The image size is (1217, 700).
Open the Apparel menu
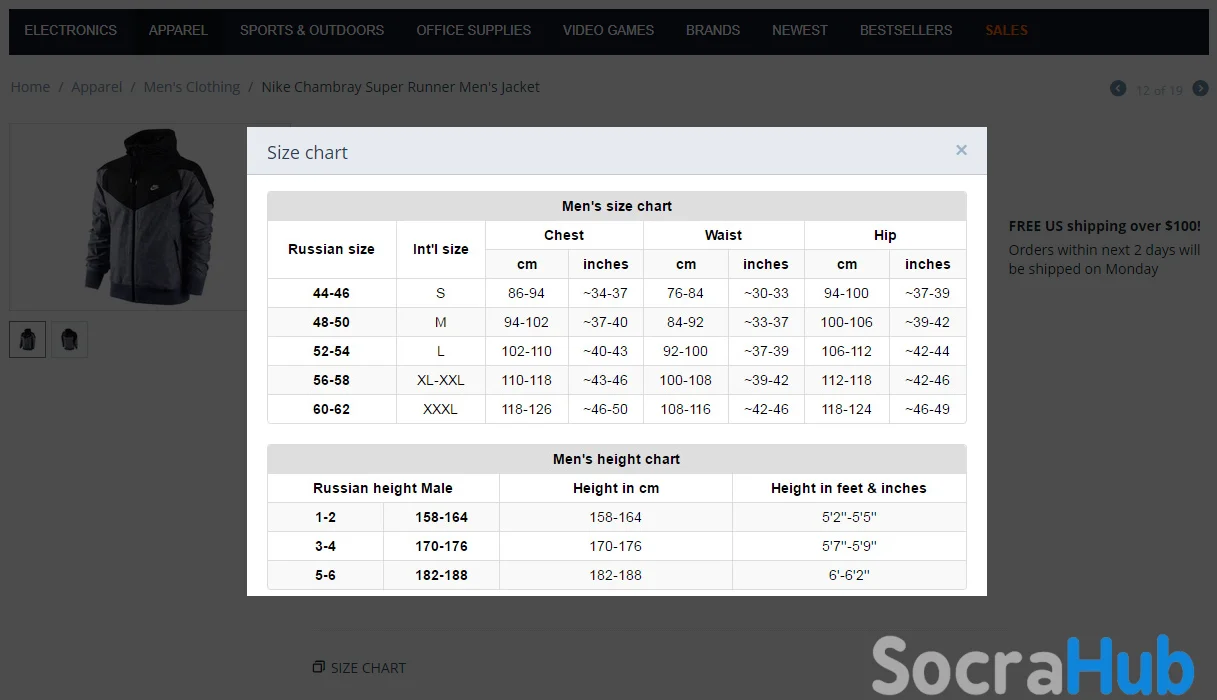(178, 30)
